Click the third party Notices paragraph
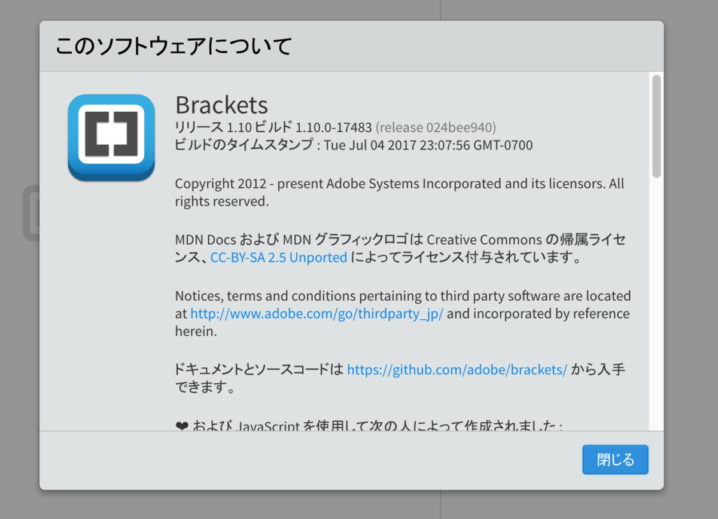The height and width of the screenshot is (519, 718). [x=403, y=313]
